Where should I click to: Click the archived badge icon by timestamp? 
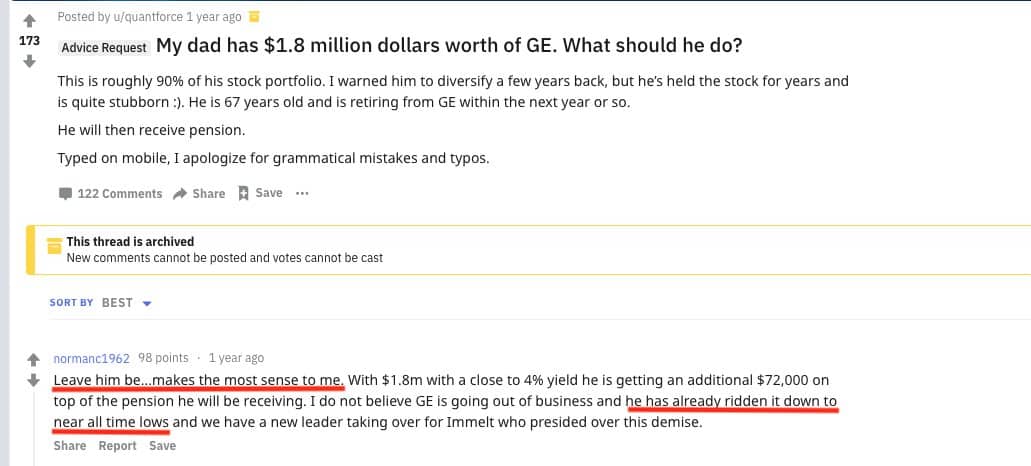254,17
